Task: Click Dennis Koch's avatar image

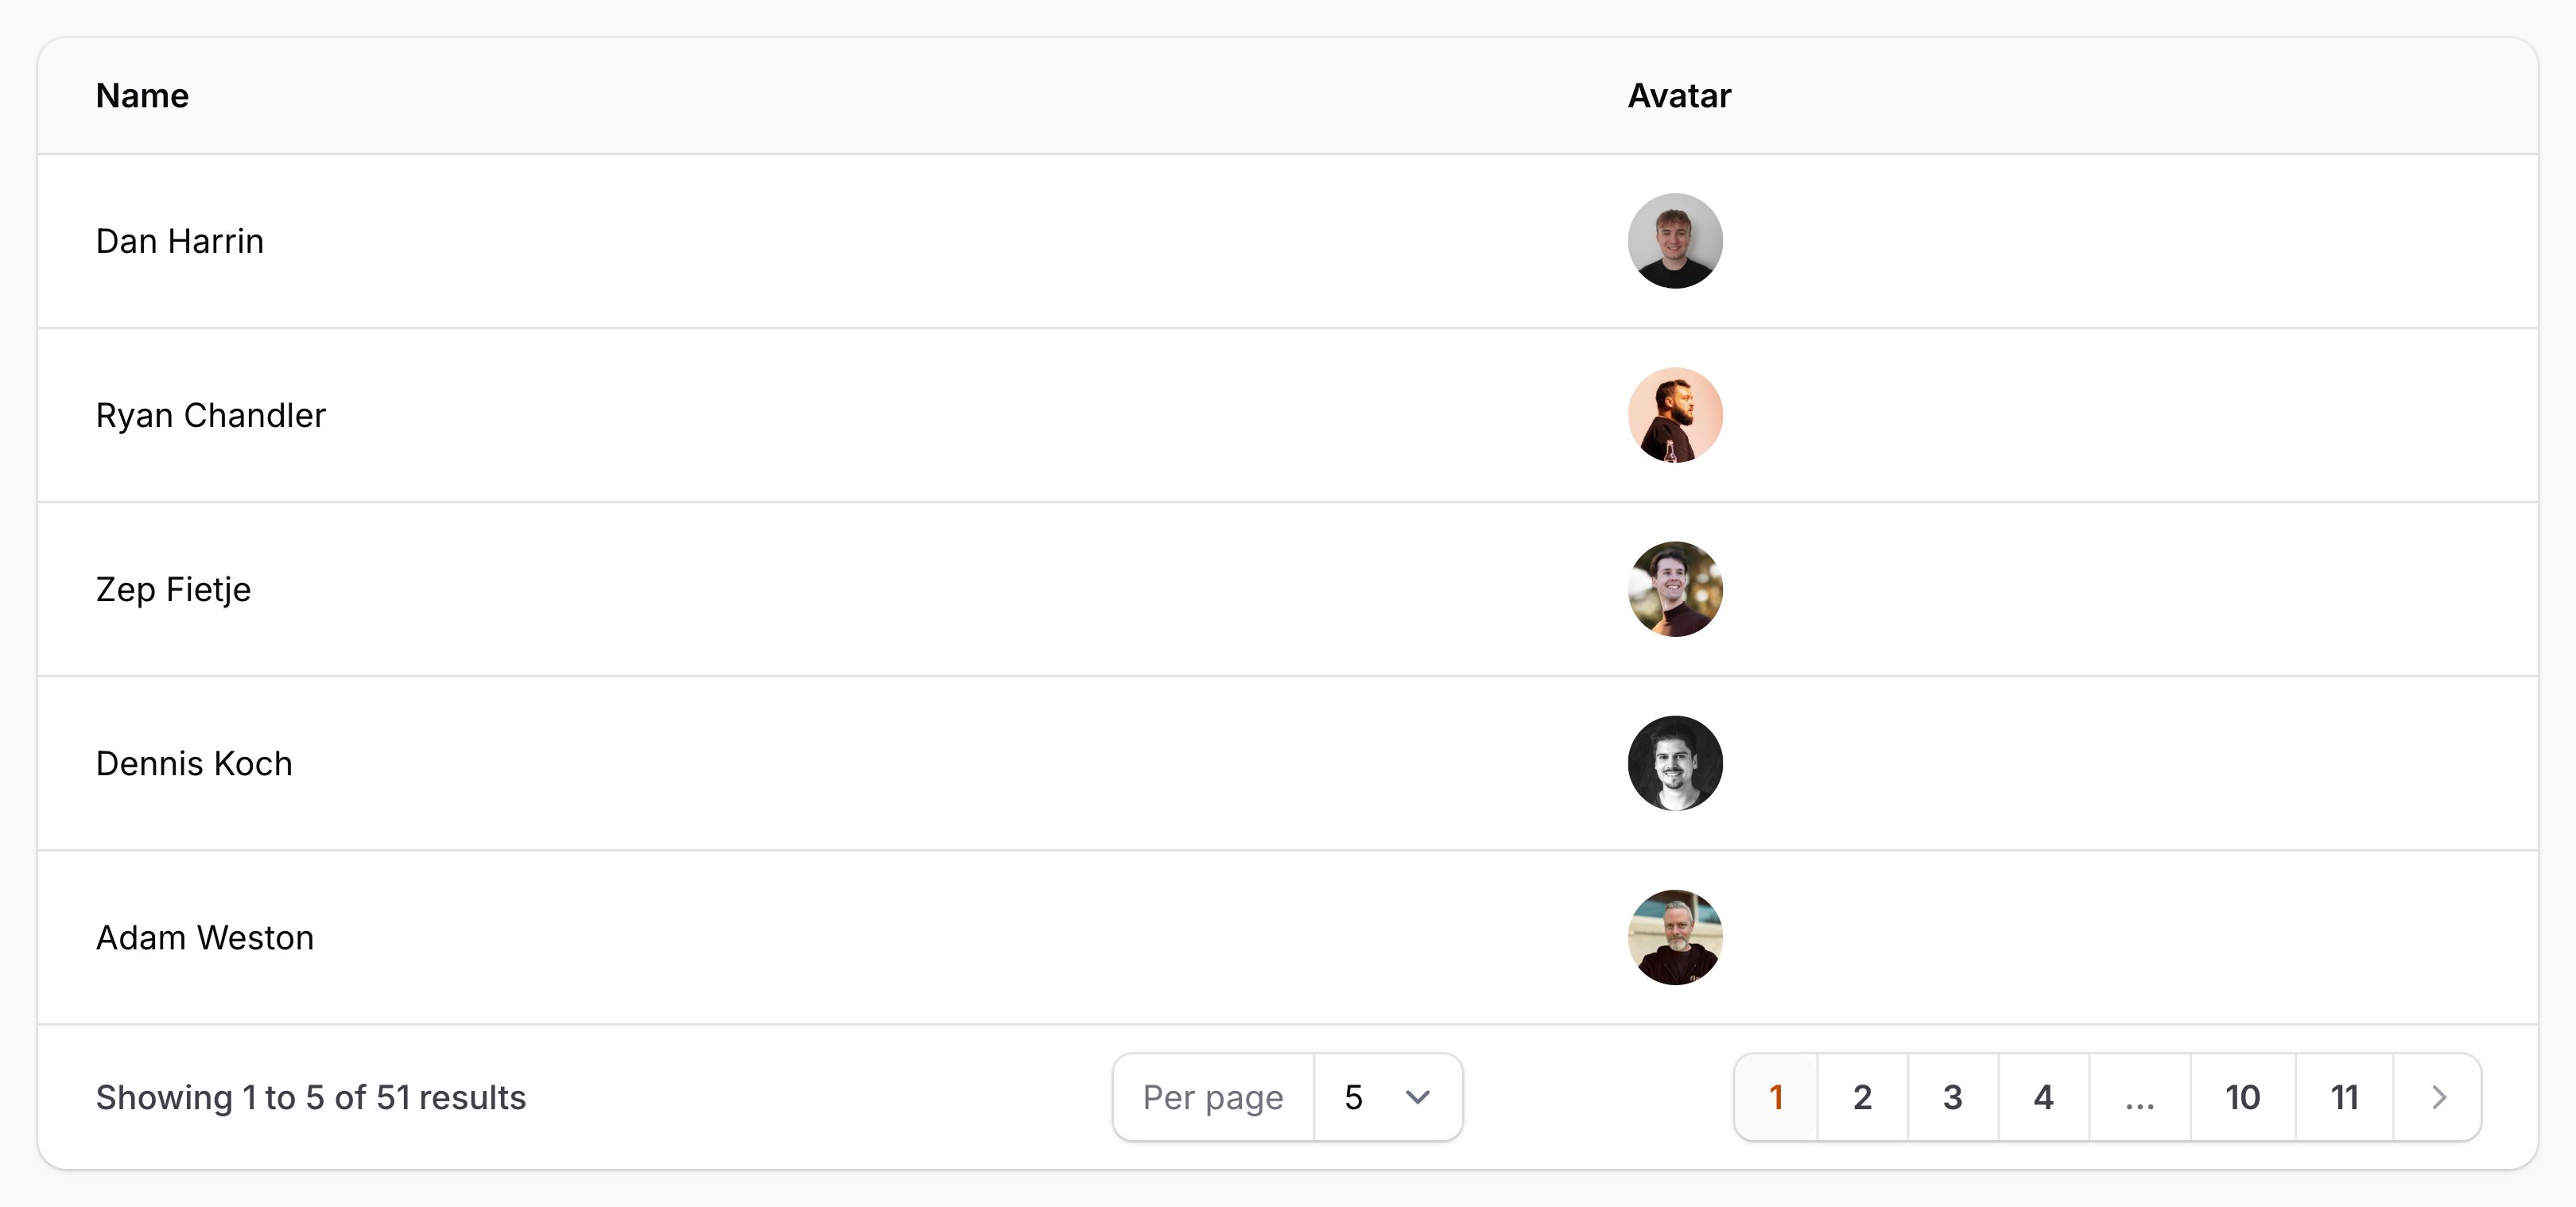Action: [x=1675, y=763]
